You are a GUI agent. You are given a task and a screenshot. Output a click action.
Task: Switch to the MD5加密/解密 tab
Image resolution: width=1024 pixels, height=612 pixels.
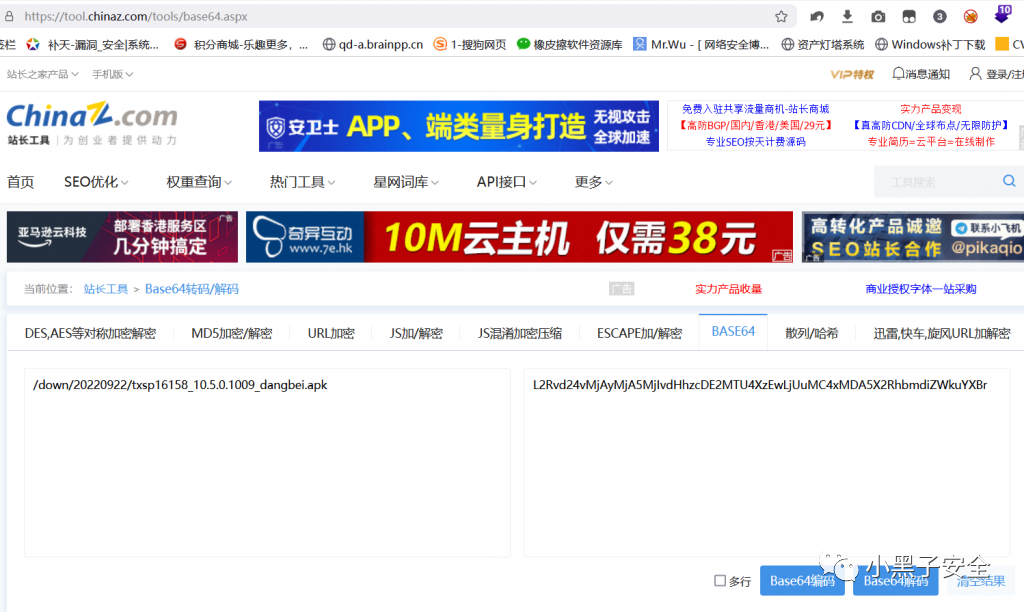pyautogui.click(x=231, y=333)
